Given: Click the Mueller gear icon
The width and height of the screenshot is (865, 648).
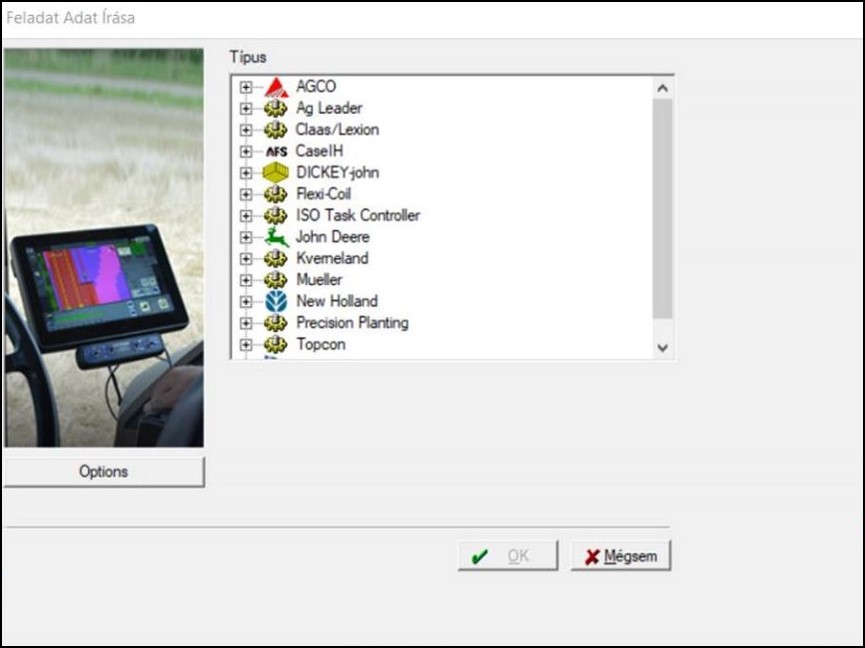Looking at the screenshot, I should coord(276,280).
